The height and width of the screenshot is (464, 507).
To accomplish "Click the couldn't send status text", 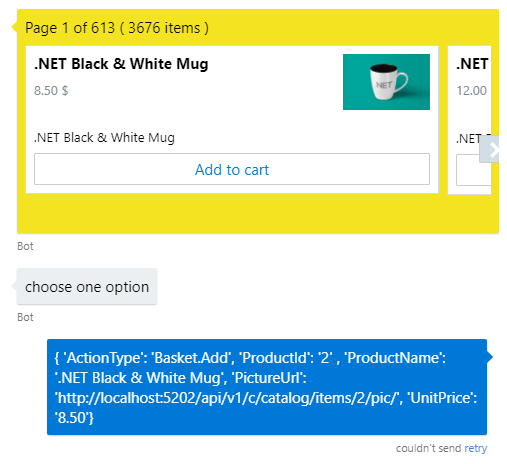I will (x=428, y=448).
